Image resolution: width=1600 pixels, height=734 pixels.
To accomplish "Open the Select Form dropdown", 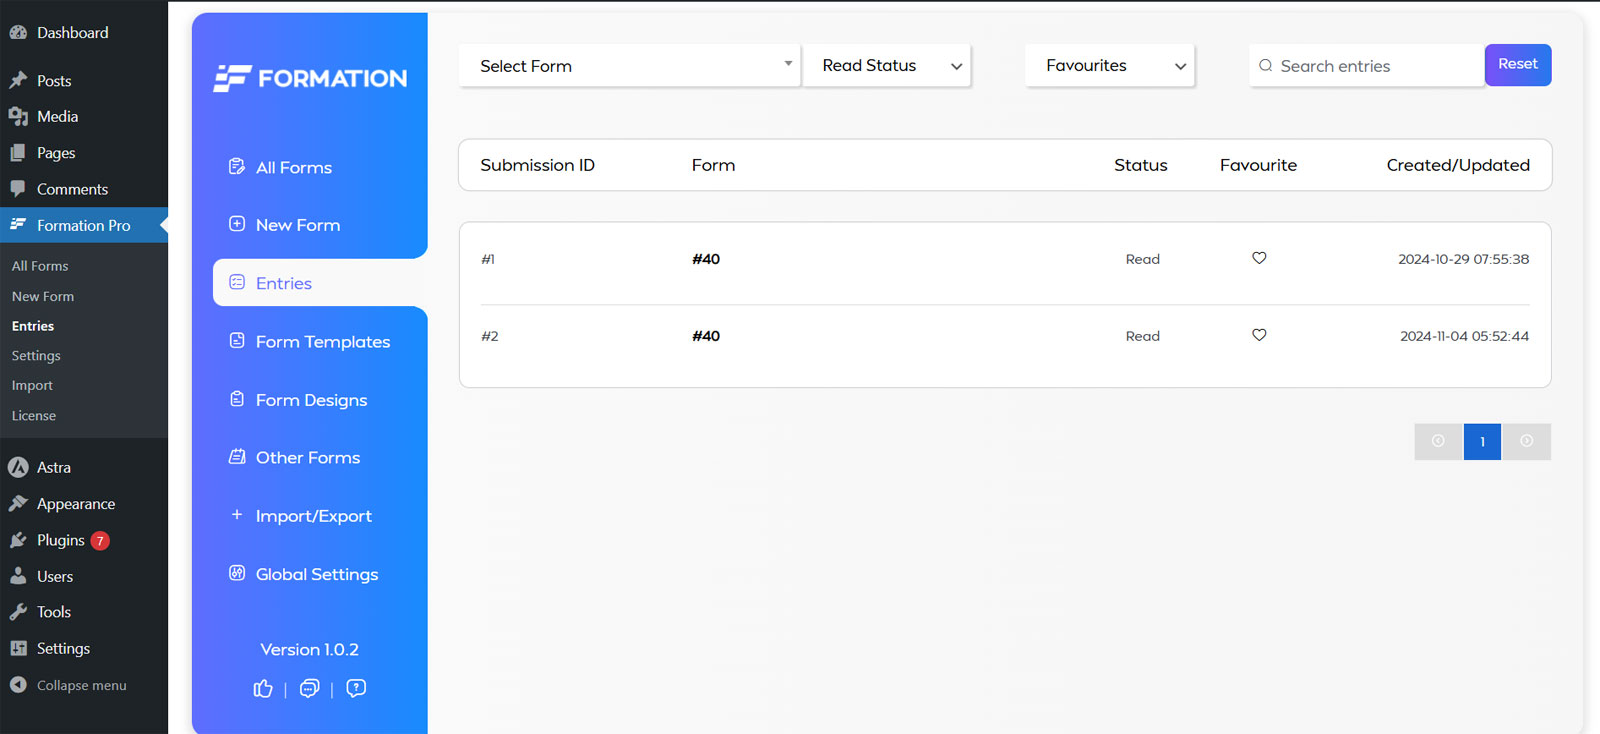I will 630,65.
